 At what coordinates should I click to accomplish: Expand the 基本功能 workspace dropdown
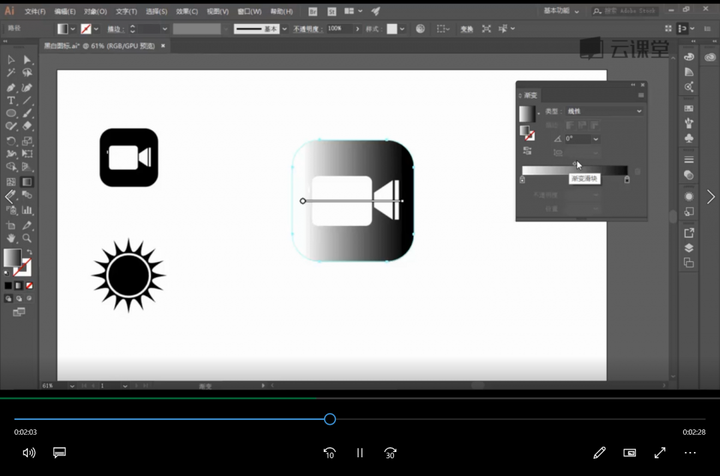point(561,11)
